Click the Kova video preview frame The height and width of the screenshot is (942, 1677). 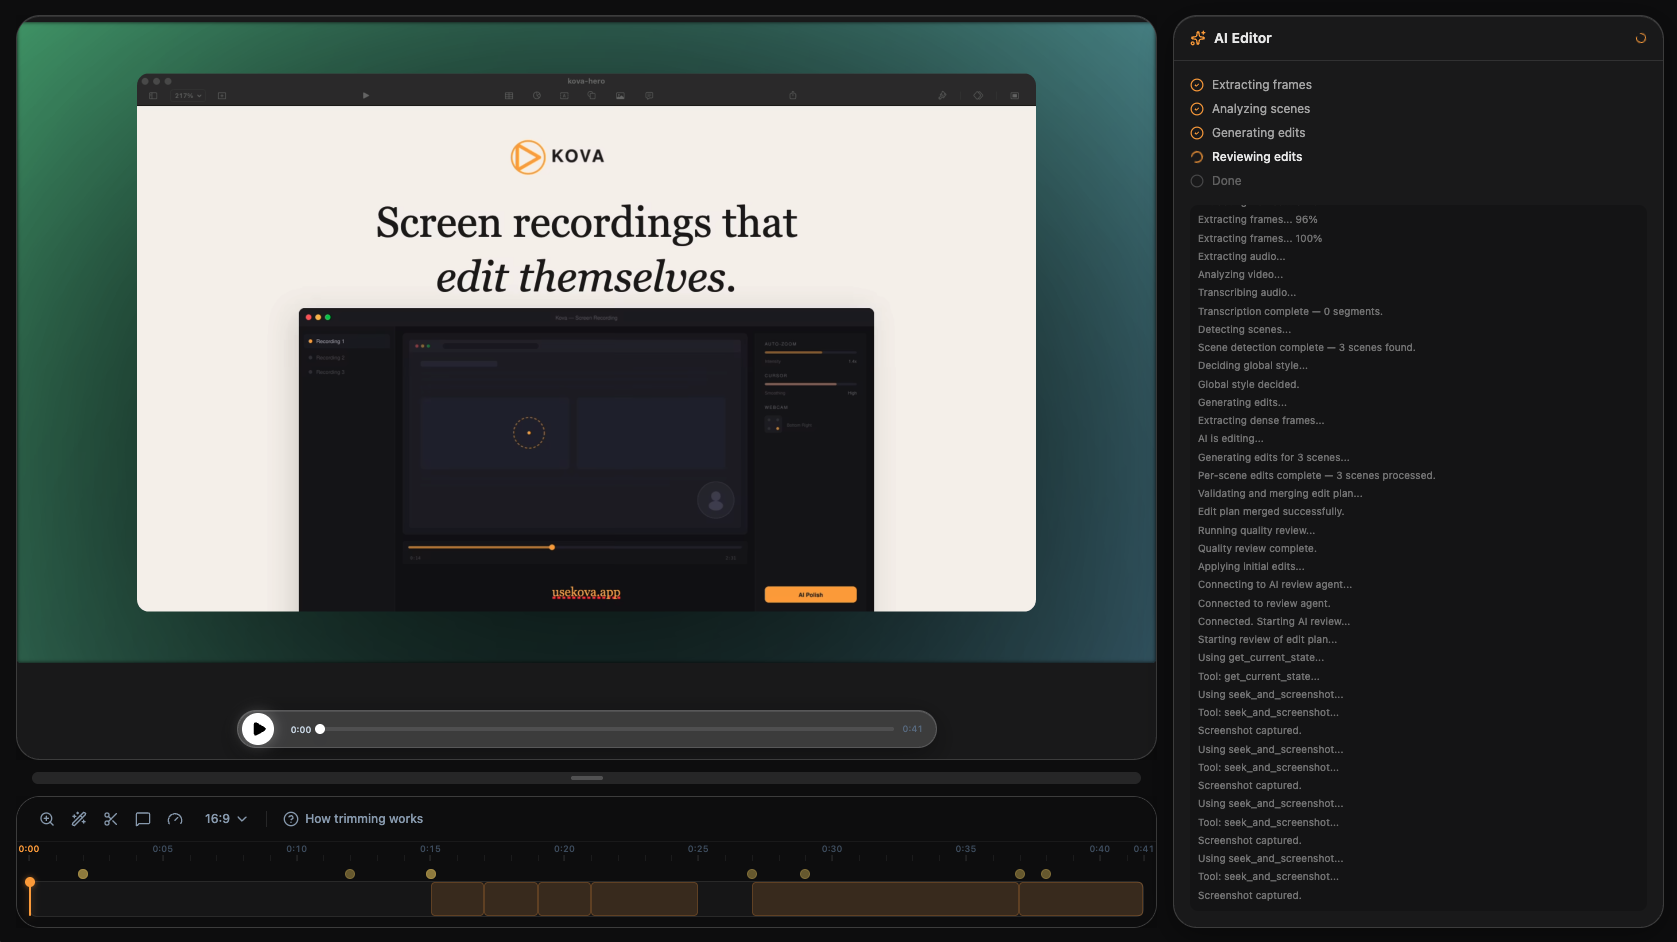586,342
